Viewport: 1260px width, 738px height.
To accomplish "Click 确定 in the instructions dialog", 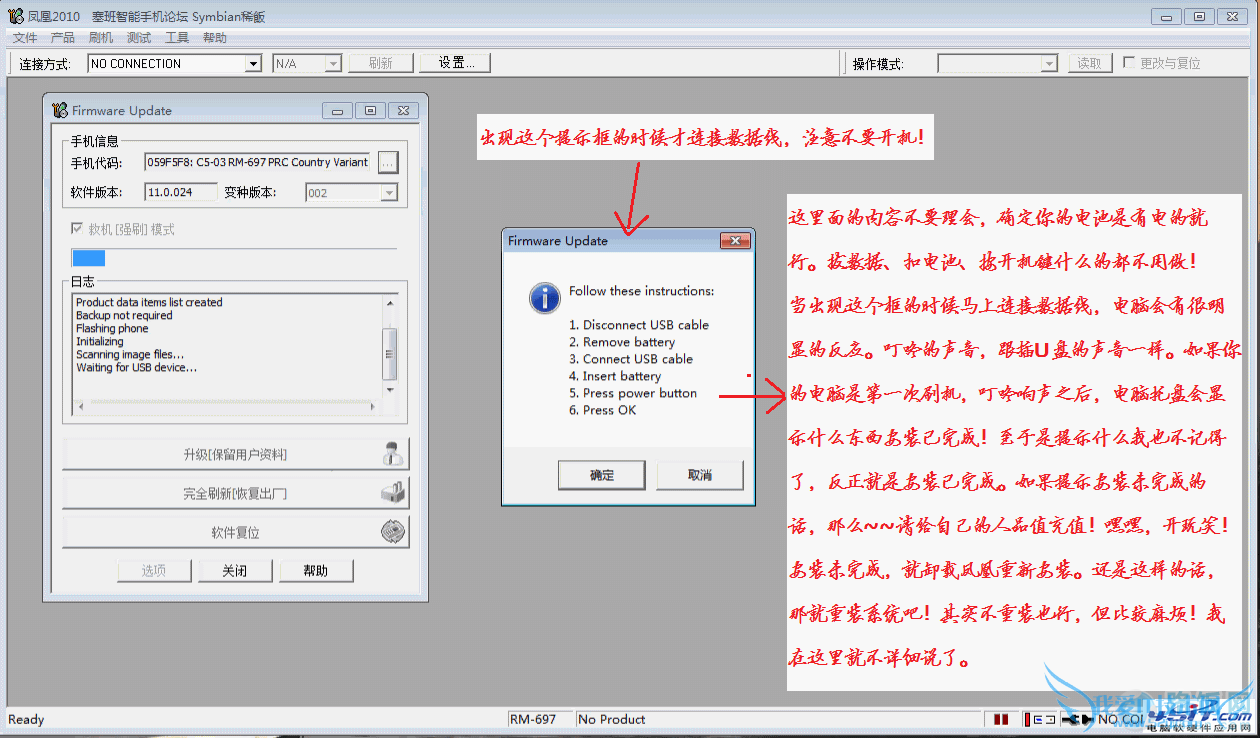I will [602, 475].
